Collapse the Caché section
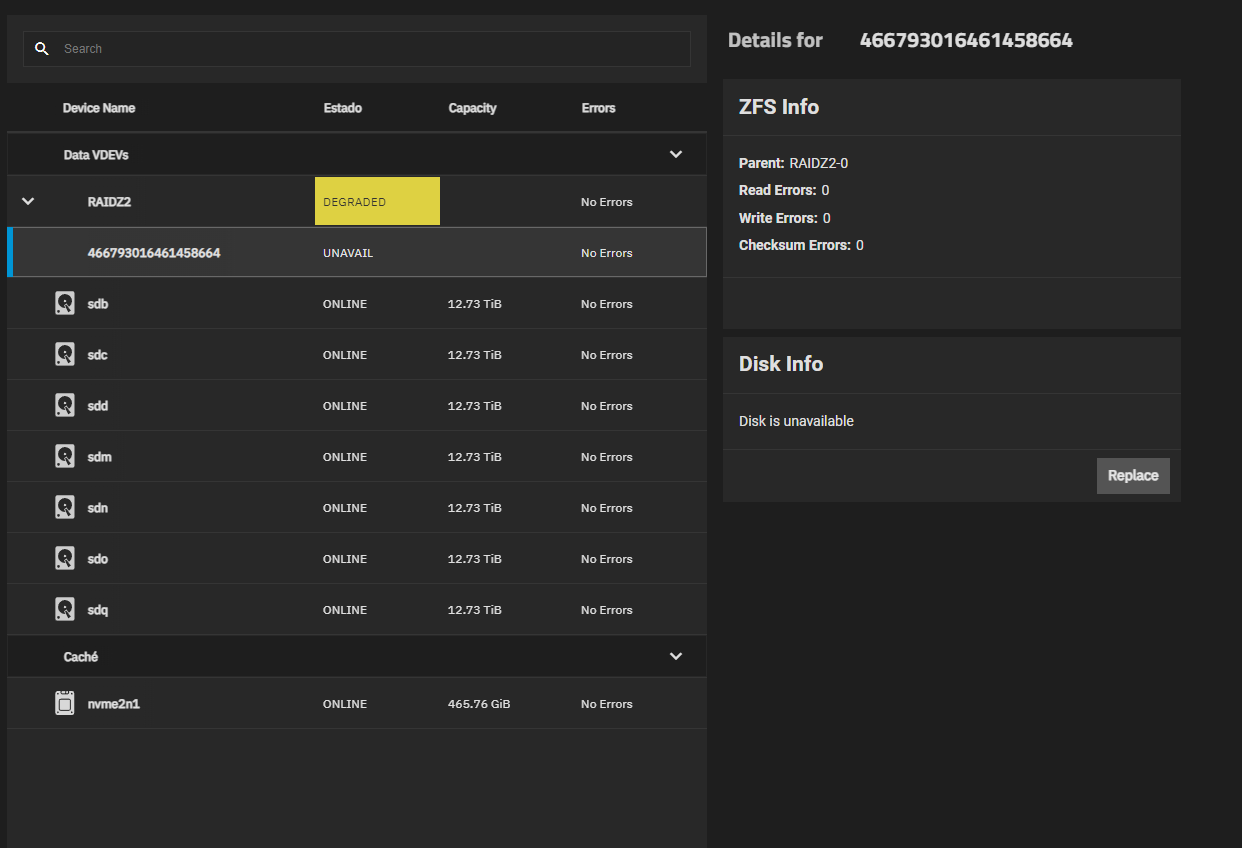The width and height of the screenshot is (1242, 848). [676, 656]
